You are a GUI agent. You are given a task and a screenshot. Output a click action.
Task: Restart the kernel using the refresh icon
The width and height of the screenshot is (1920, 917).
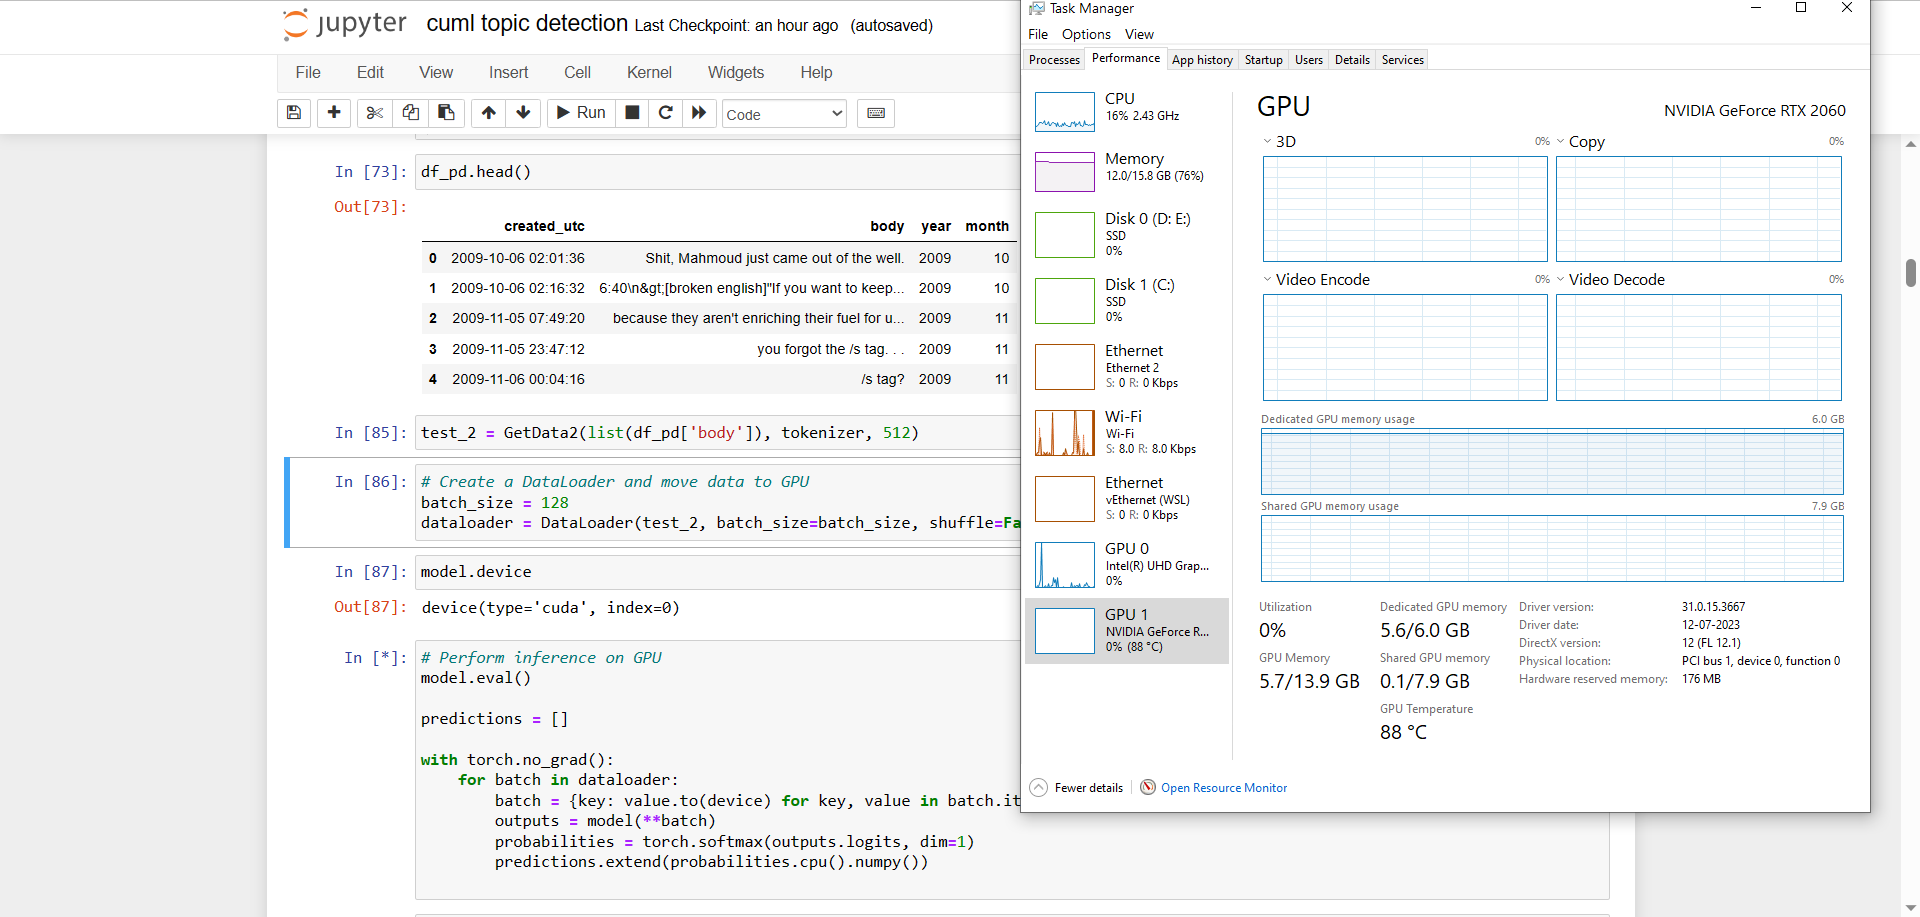(x=666, y=113)
